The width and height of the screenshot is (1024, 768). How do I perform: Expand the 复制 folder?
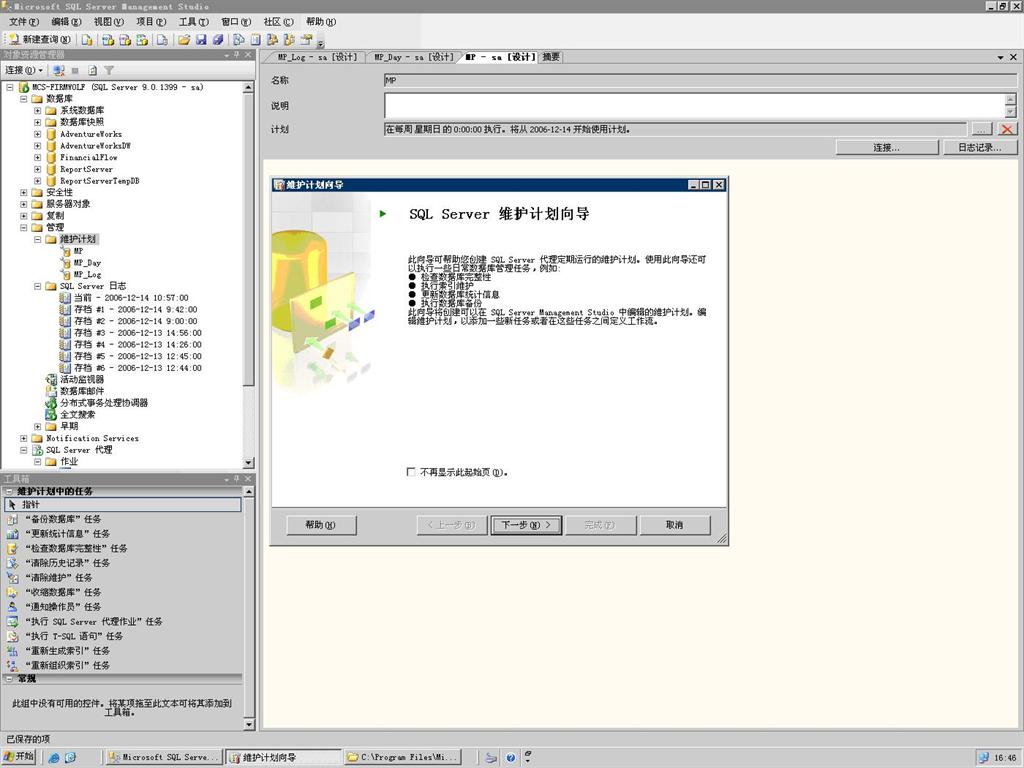[x=24, y=216]
